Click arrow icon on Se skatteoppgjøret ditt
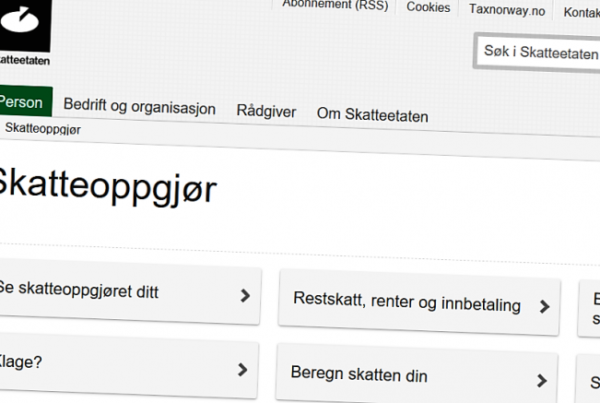600x403 pixels. coord(244,296)
